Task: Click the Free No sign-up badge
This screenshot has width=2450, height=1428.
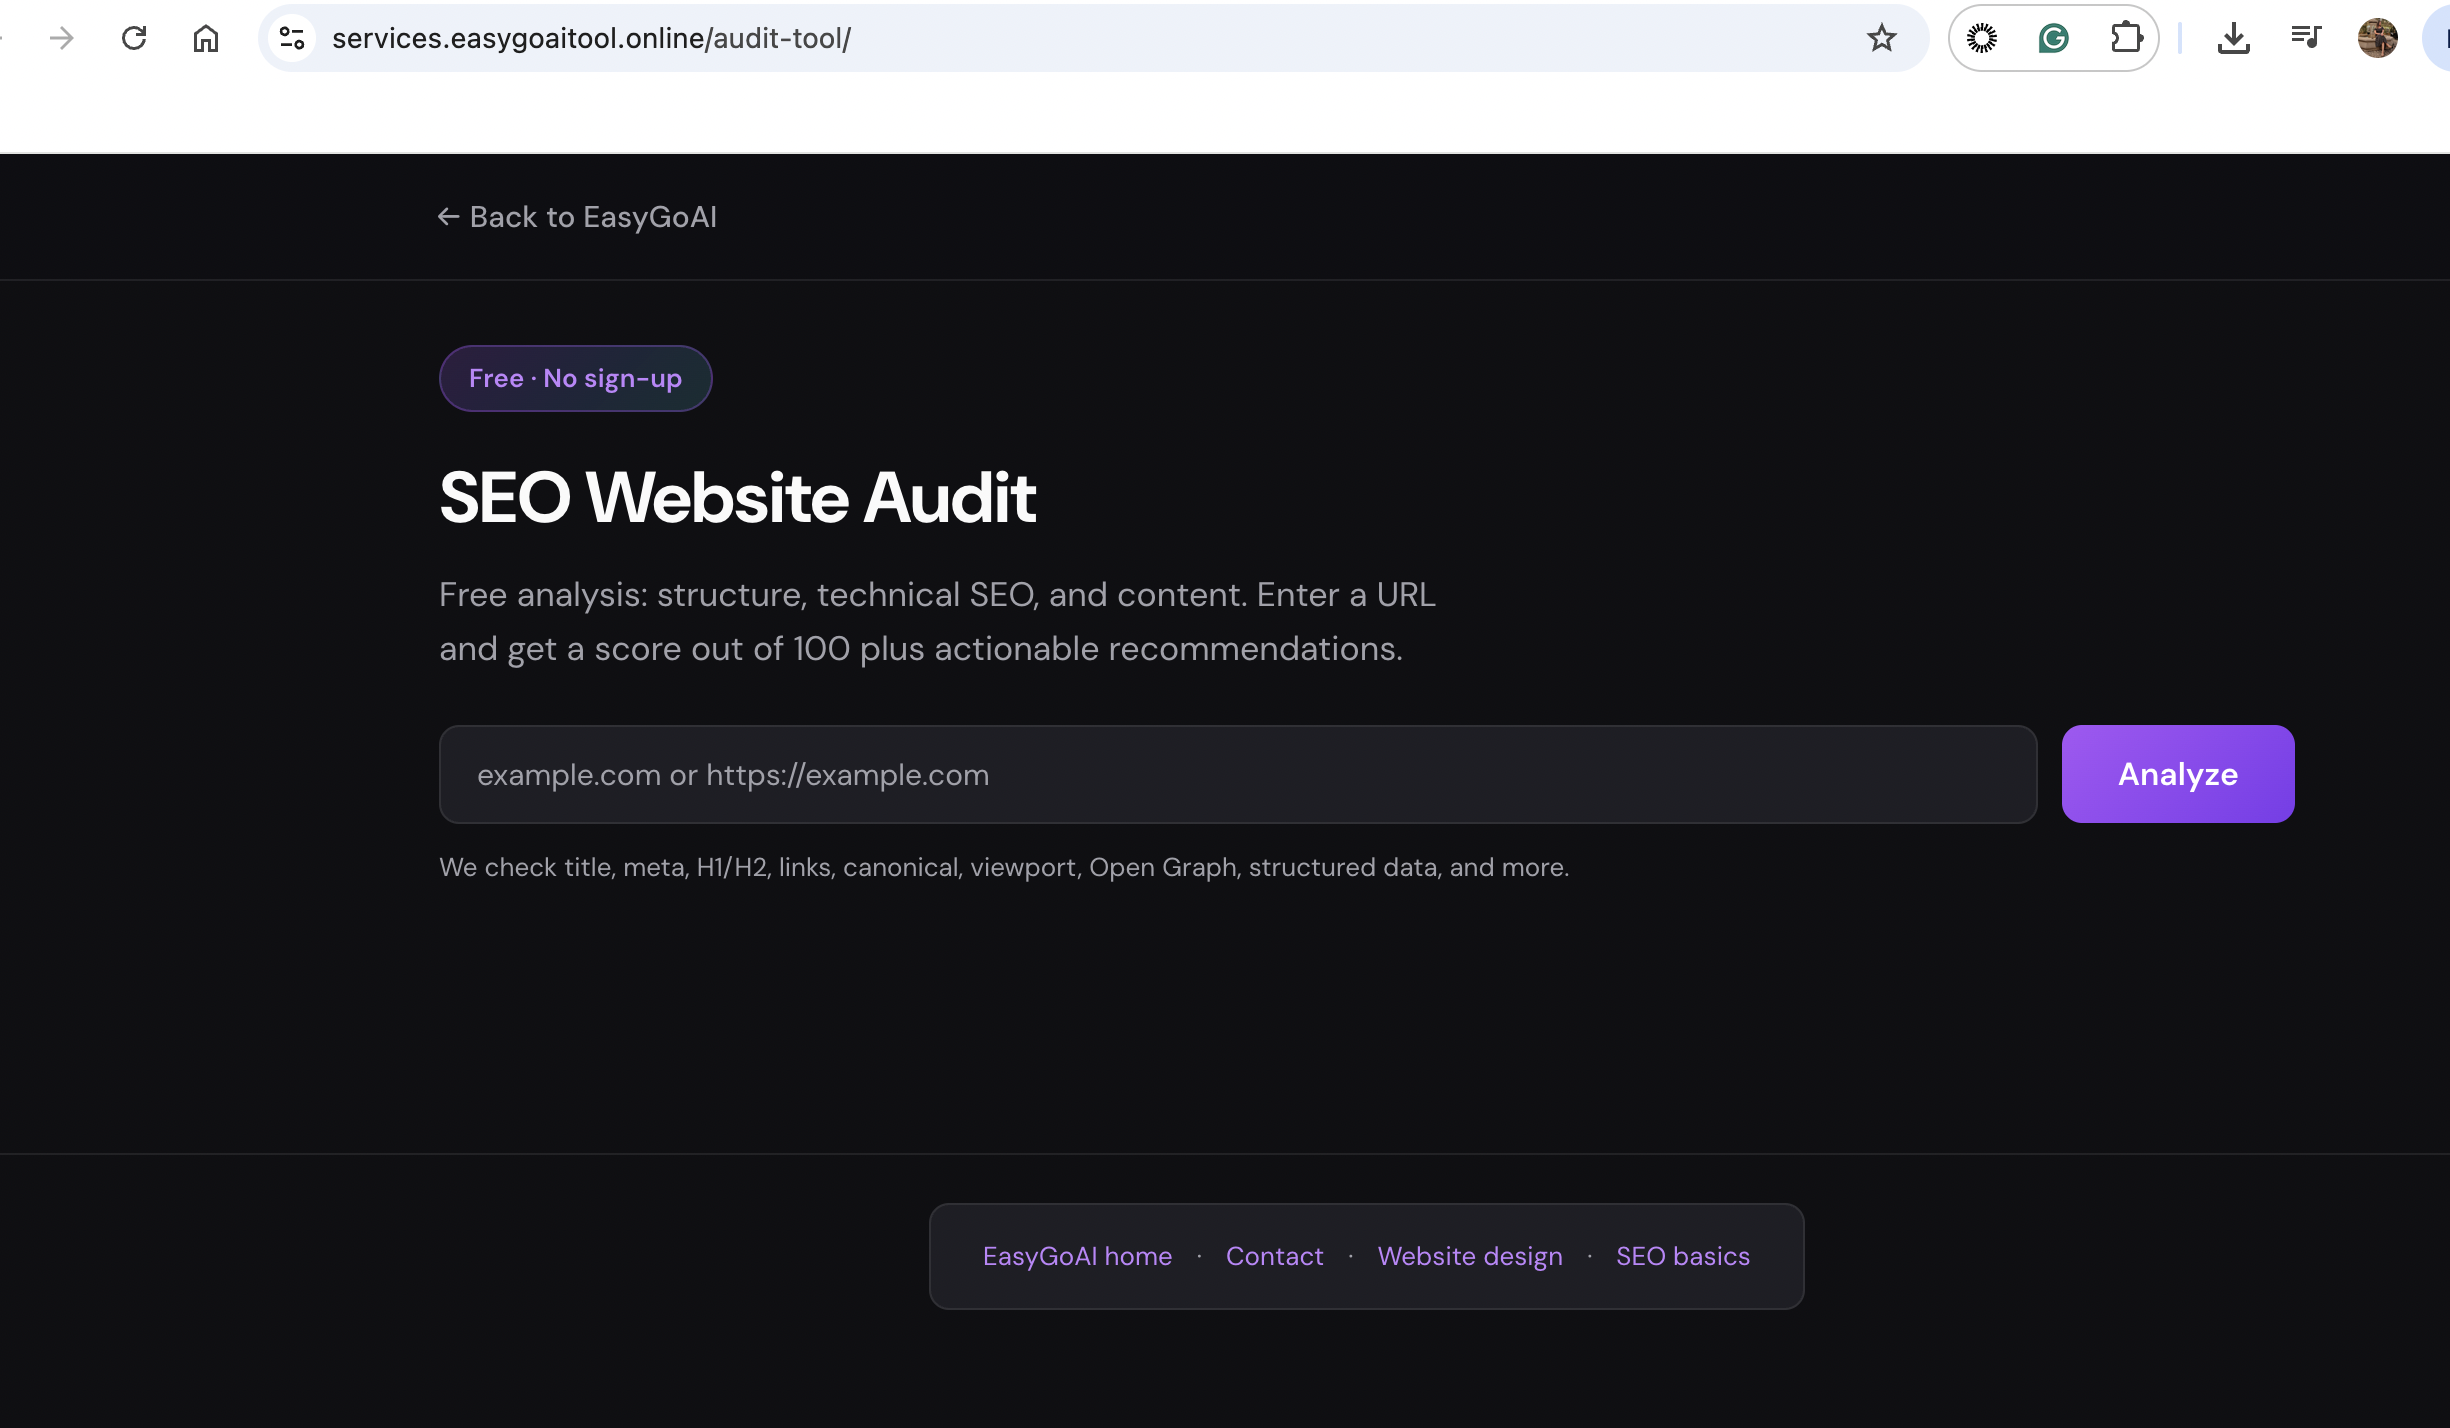Action: coord(575,378)
